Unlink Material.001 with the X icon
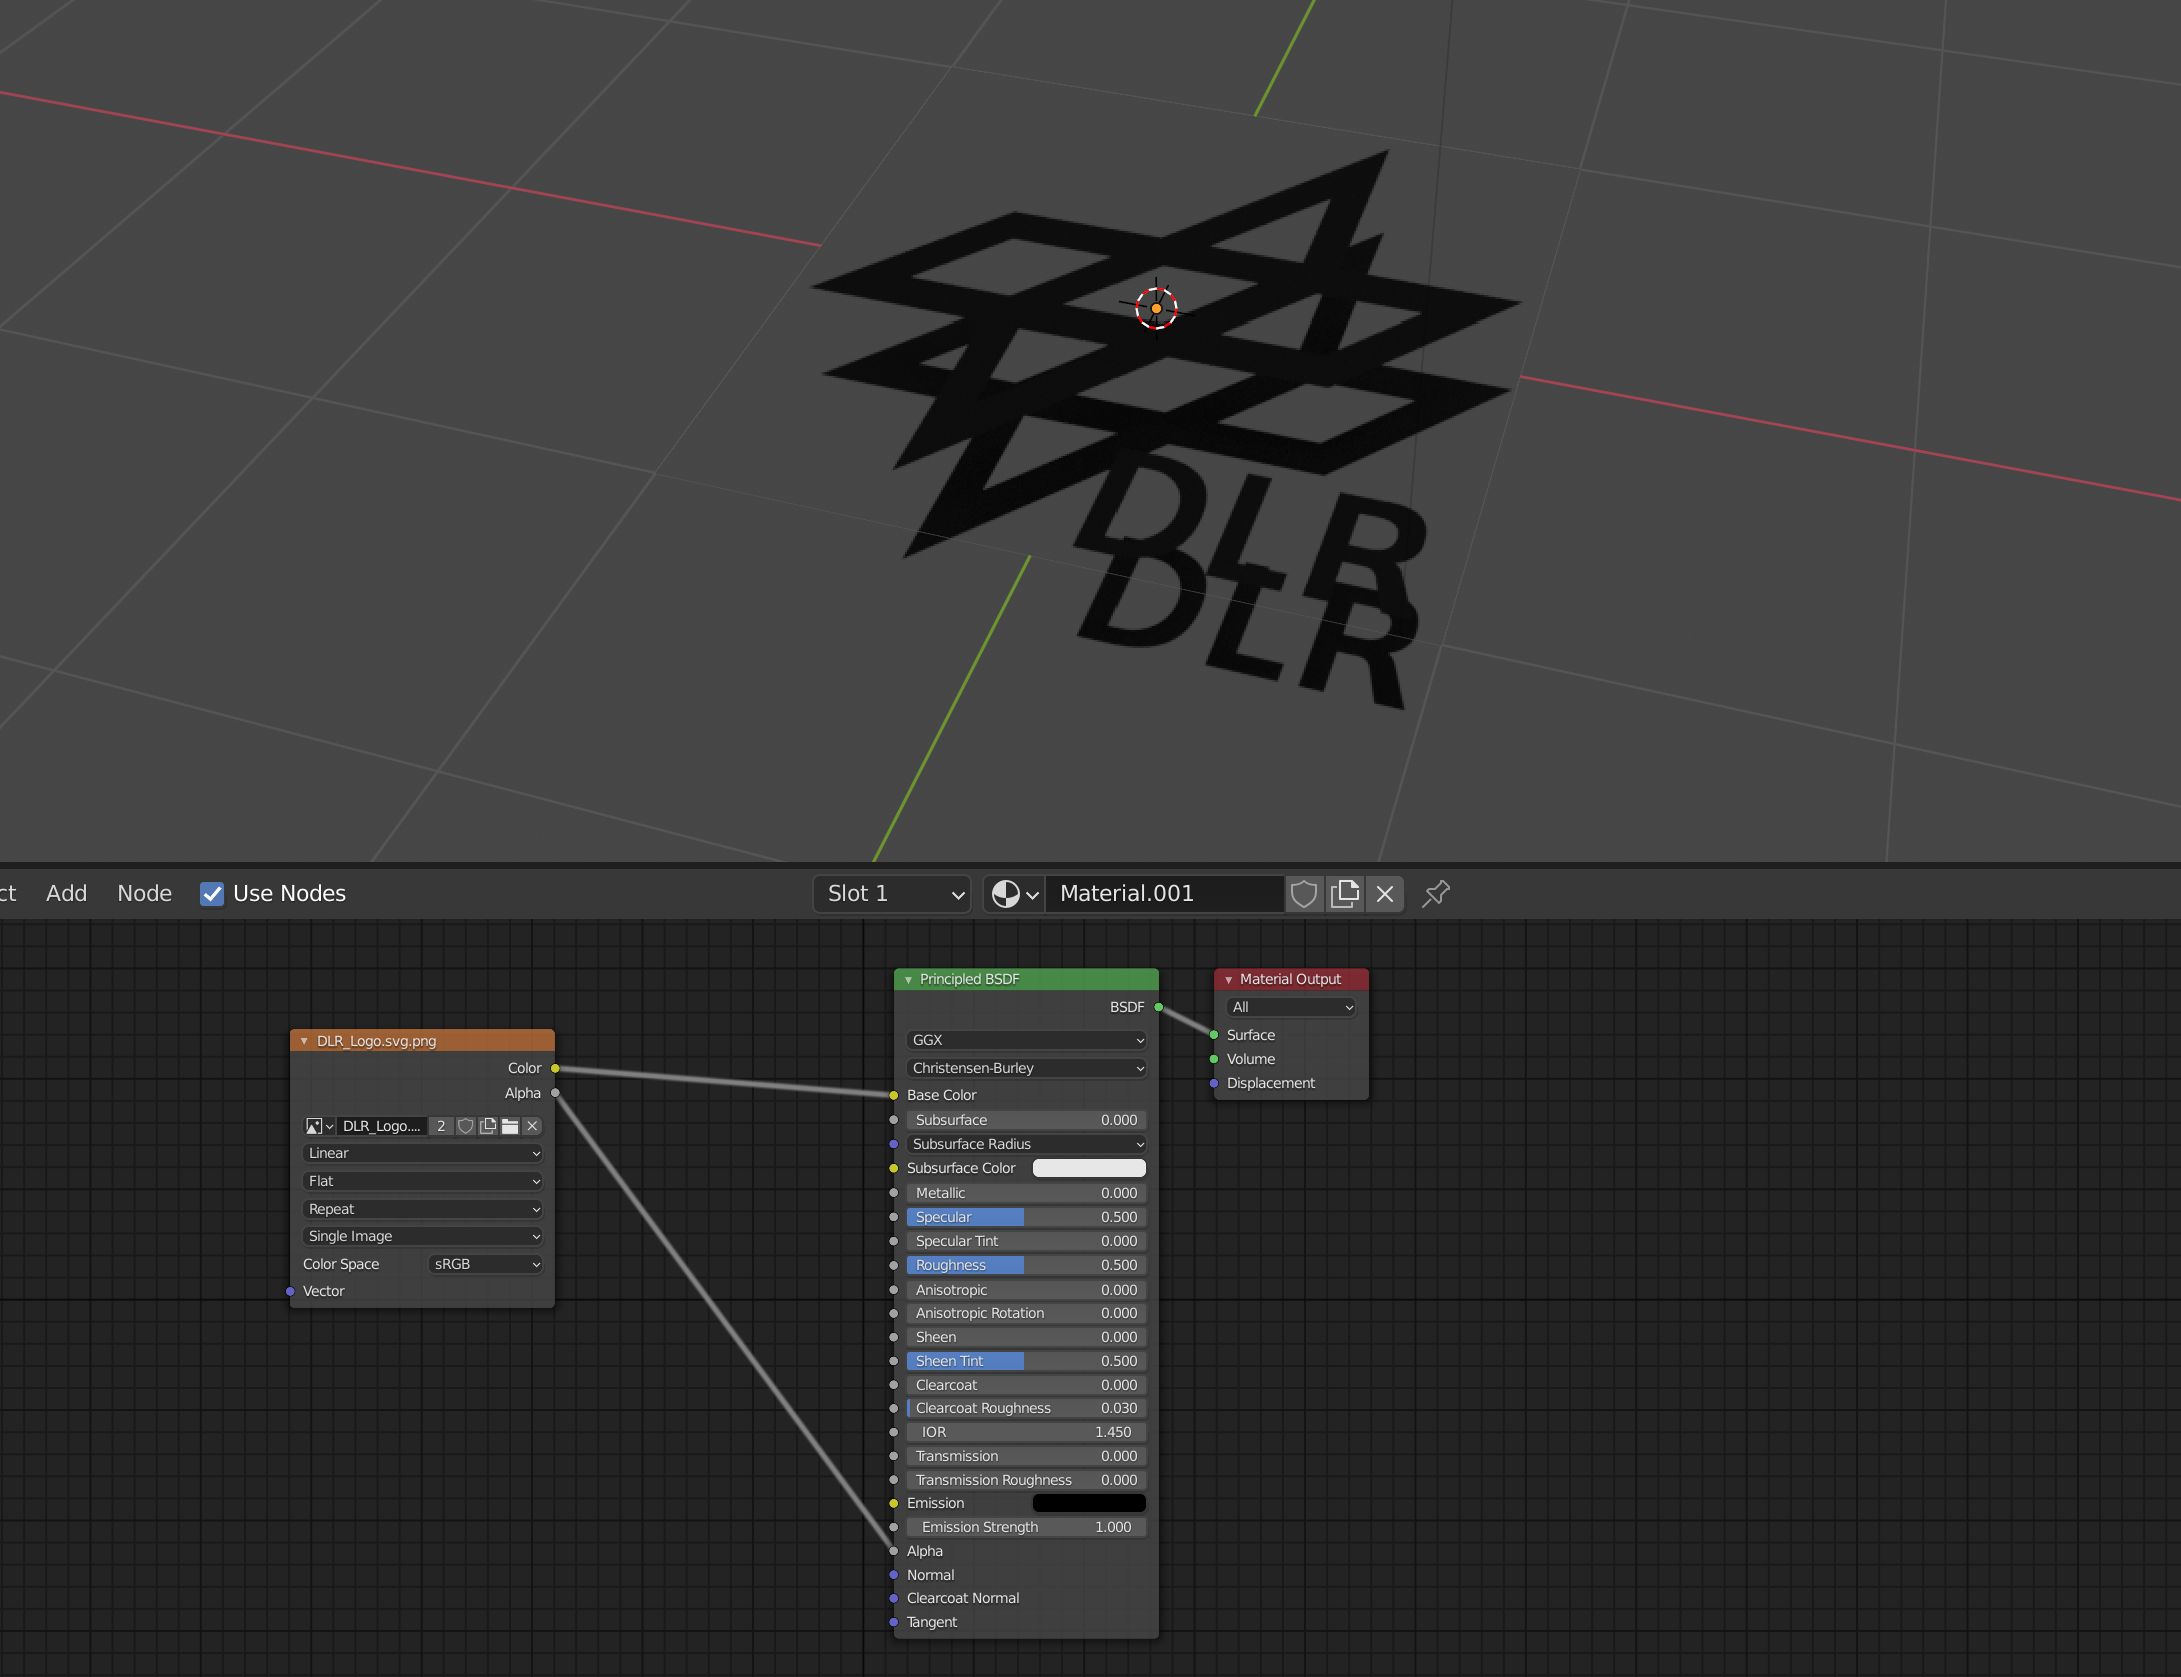This screenshot has height=1677, width=2181. coord(1384,893)
